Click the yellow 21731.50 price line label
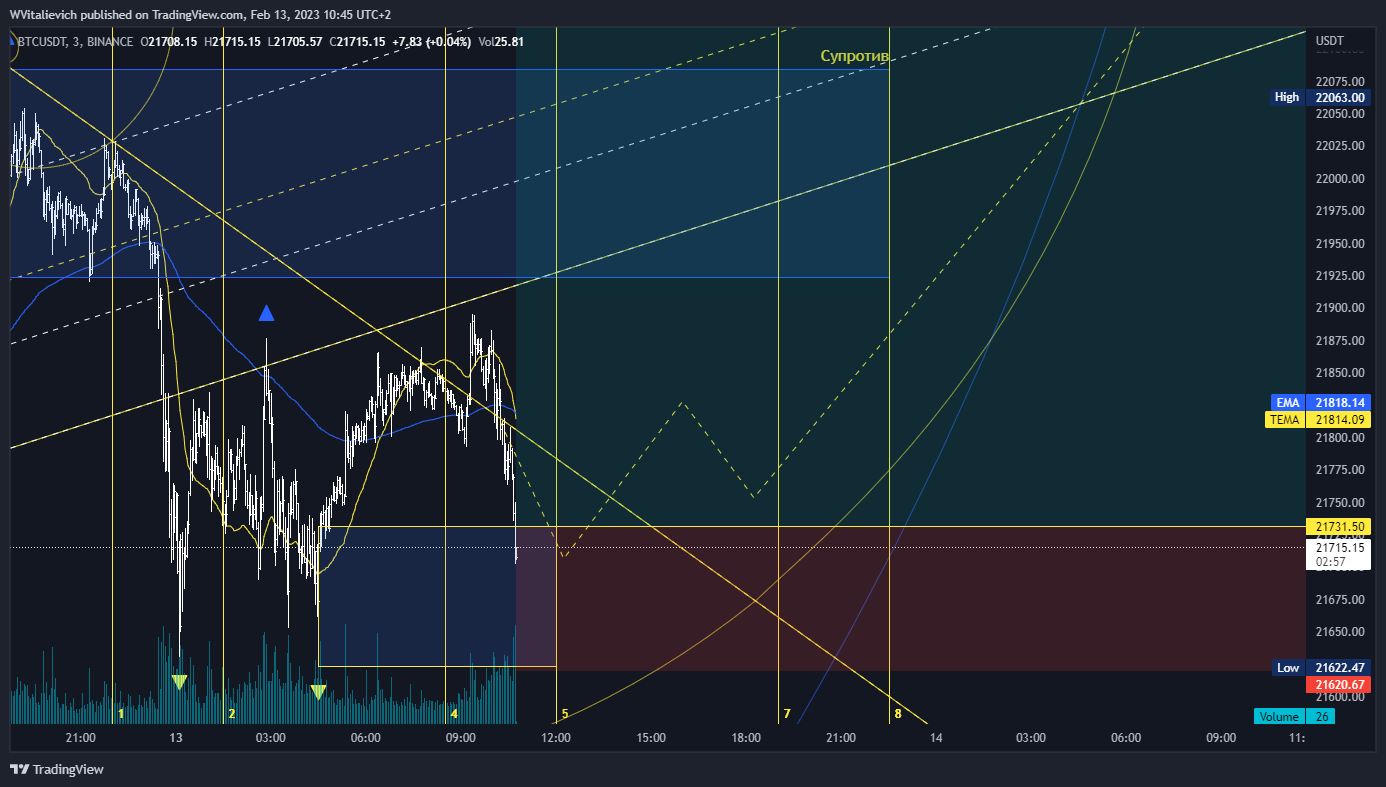Image resolution: width=1386 pixels, height=787 pixels. click(1340, 526)
